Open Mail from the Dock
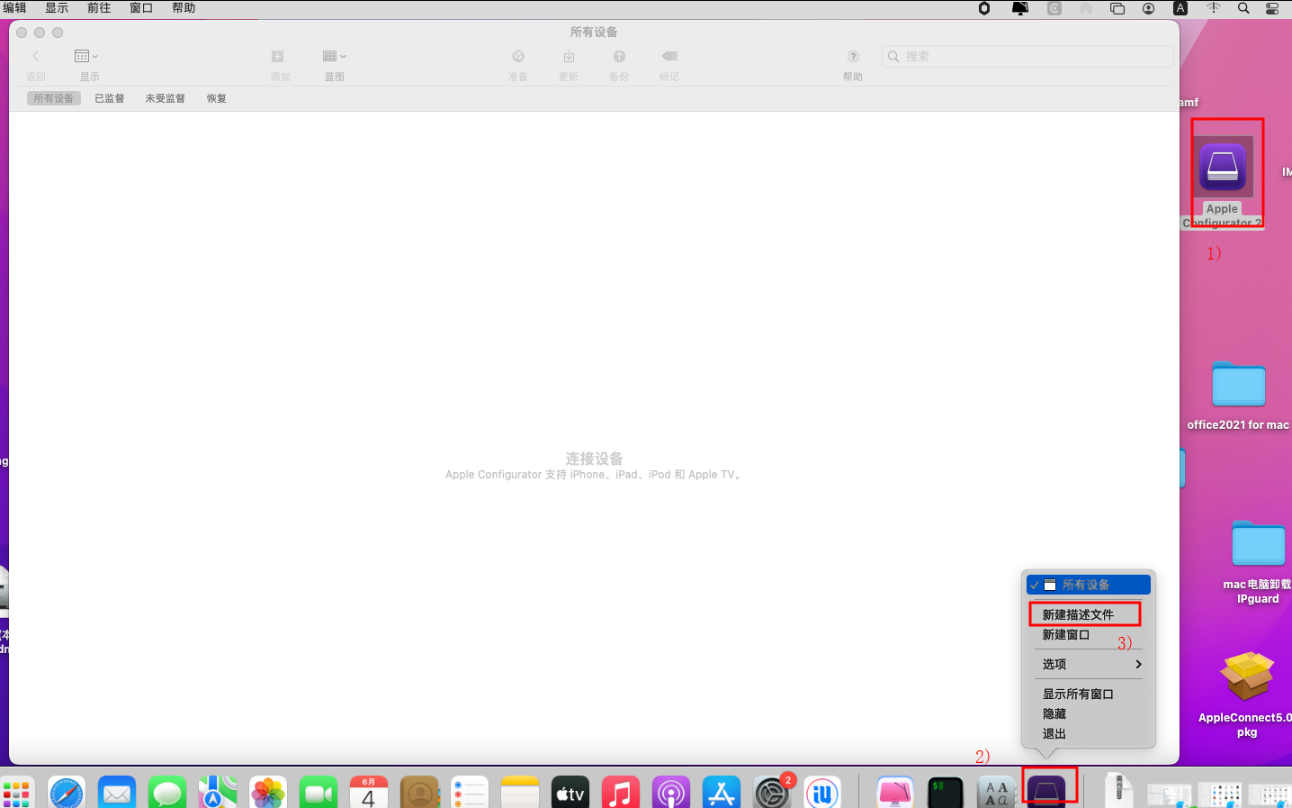 [117, 794]
